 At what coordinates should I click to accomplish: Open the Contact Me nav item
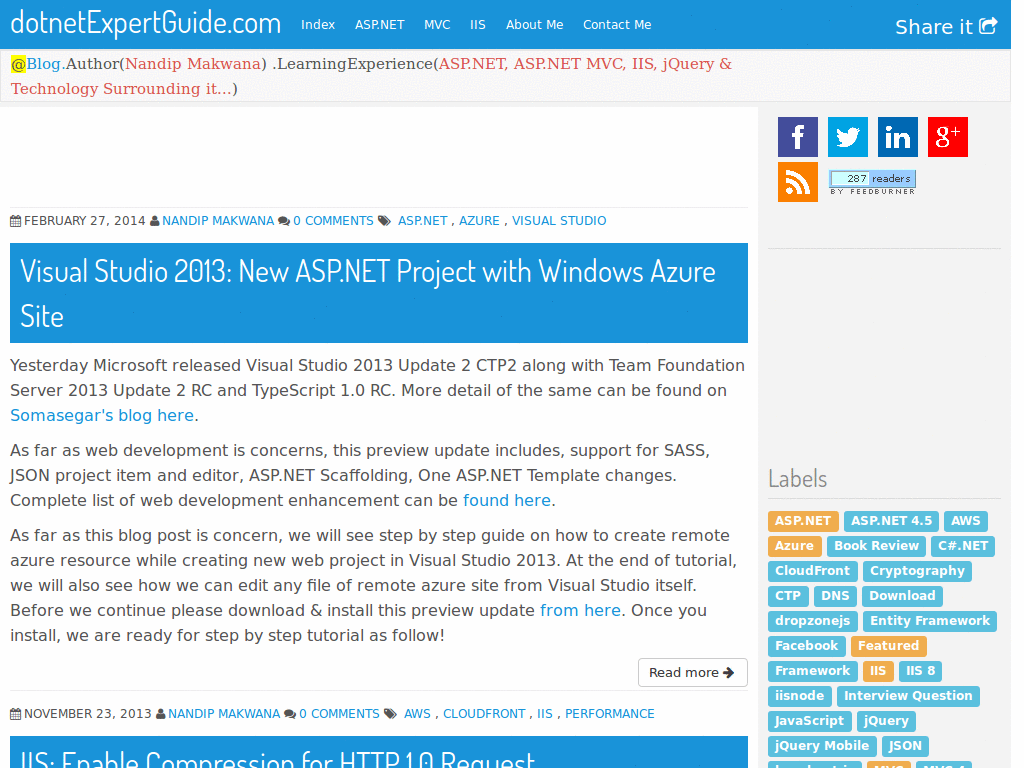(617, 25)
